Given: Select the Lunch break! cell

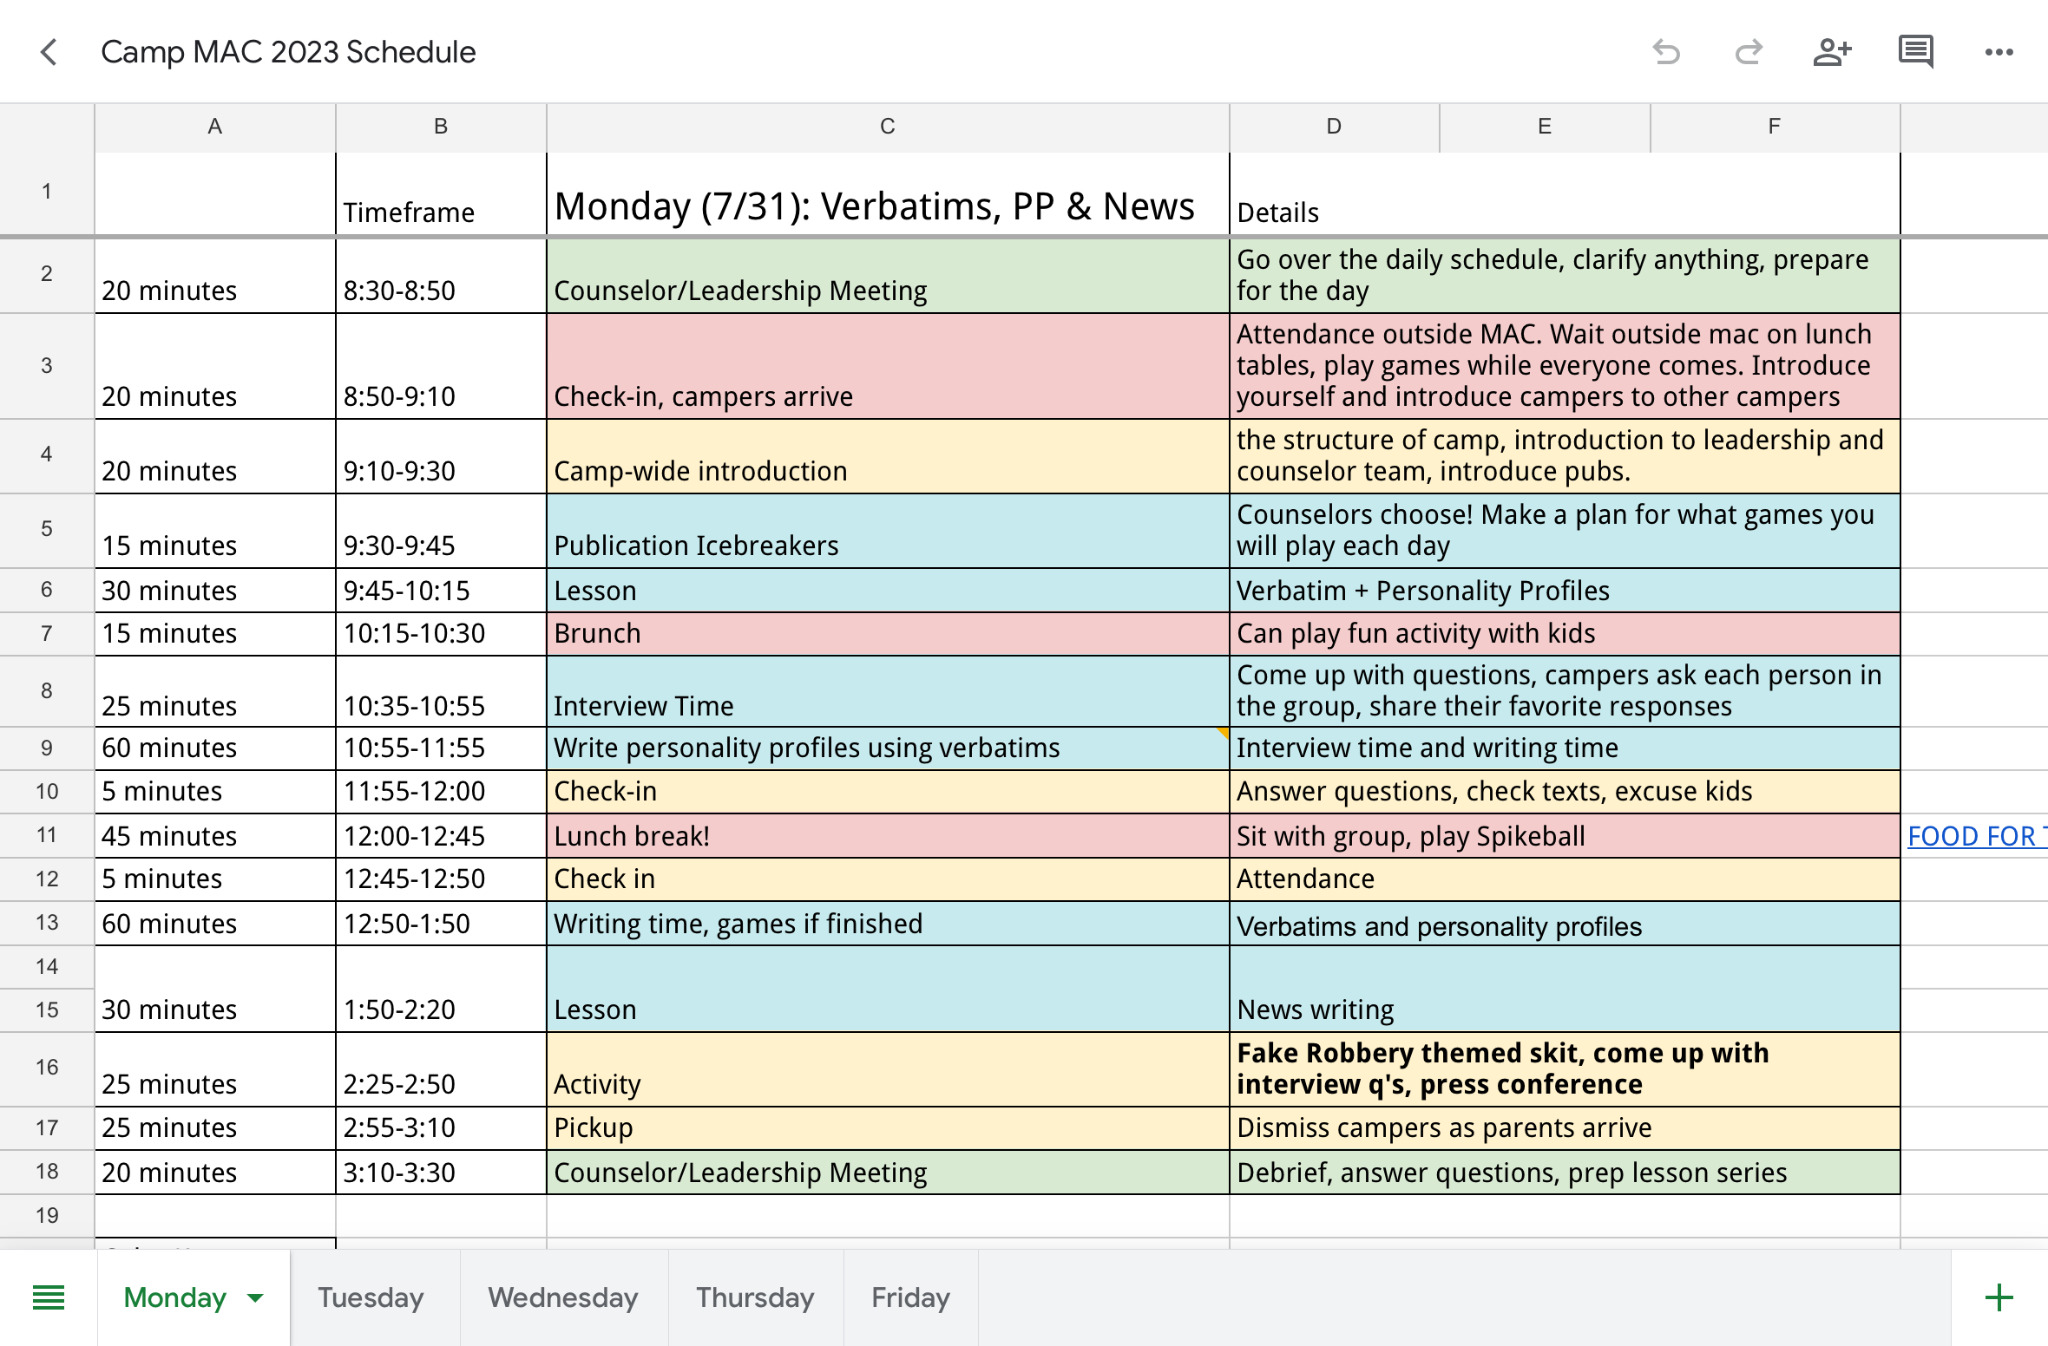Looking at the screenshot, I should (x=888, y=836).
